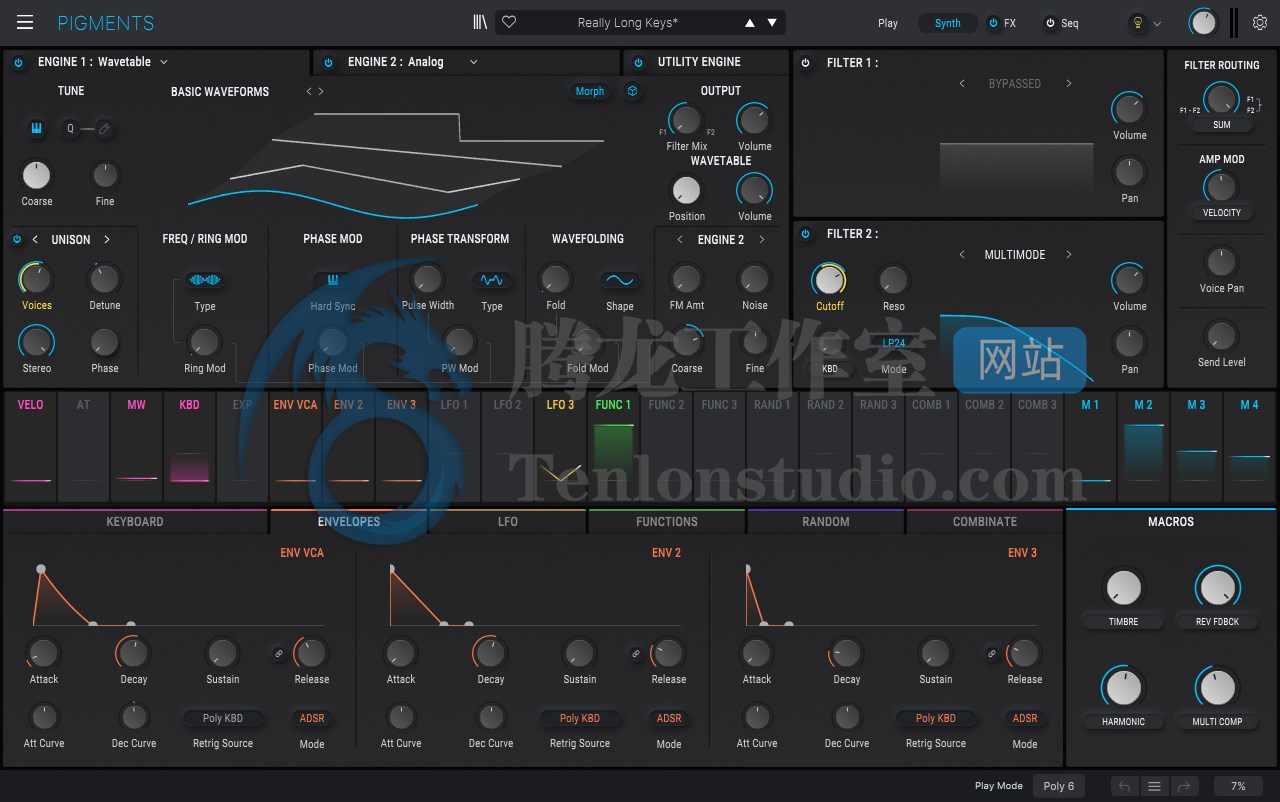Click the tune edit pencil icon
Screen dimensions: 1280x802
(x=103, y=128)
